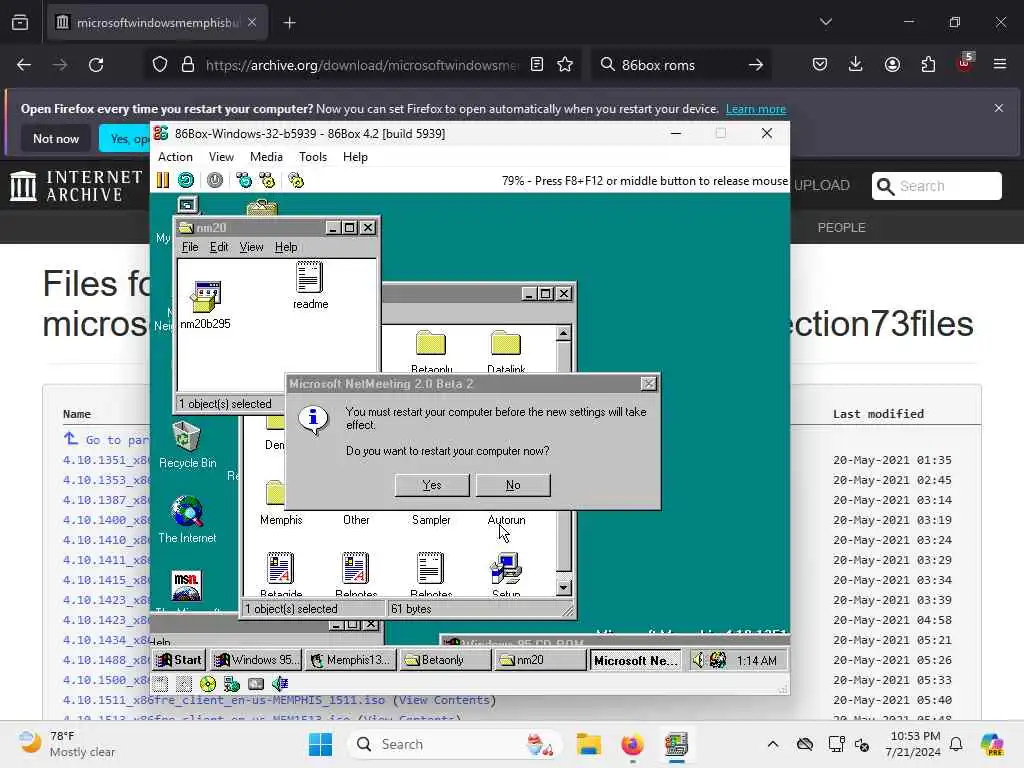Click Not now on Firefox notification
The width and height of the screenshot is (1024, 768).
56,138
